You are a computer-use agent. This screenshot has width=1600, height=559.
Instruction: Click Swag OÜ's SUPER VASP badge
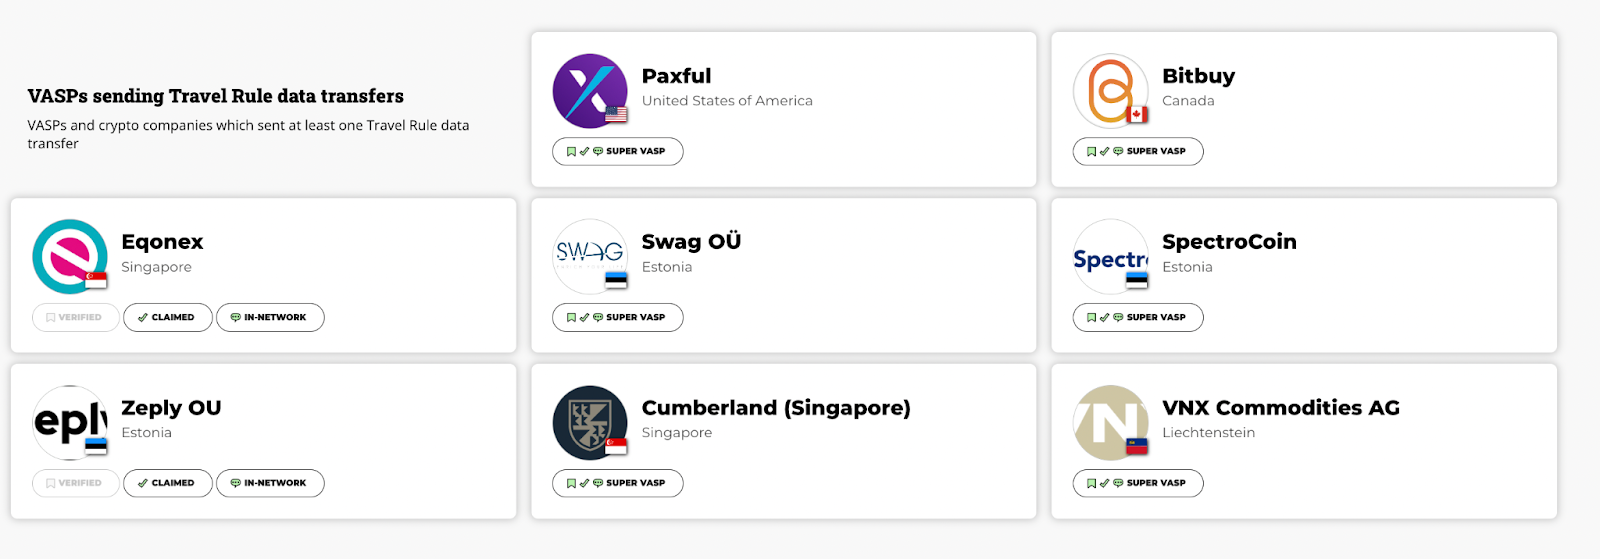tap(617, 317)
